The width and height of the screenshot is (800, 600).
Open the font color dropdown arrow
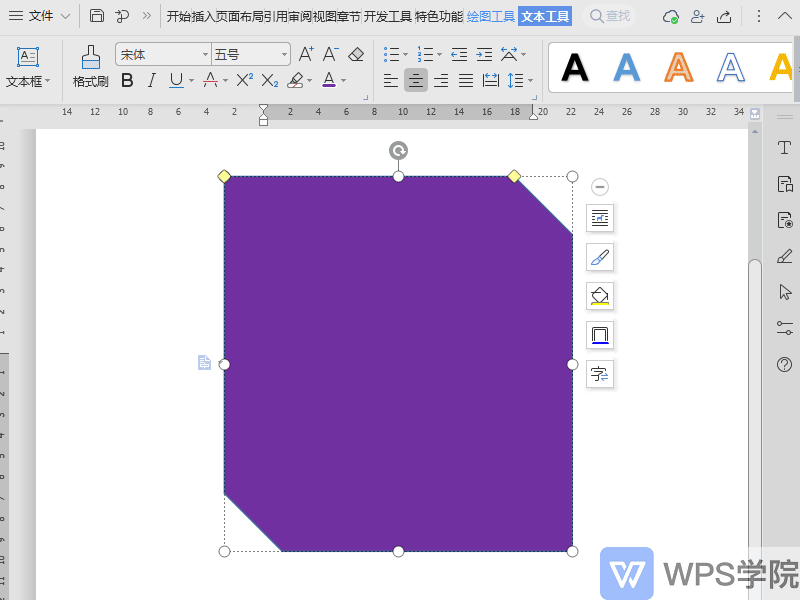tap(344, 81)
